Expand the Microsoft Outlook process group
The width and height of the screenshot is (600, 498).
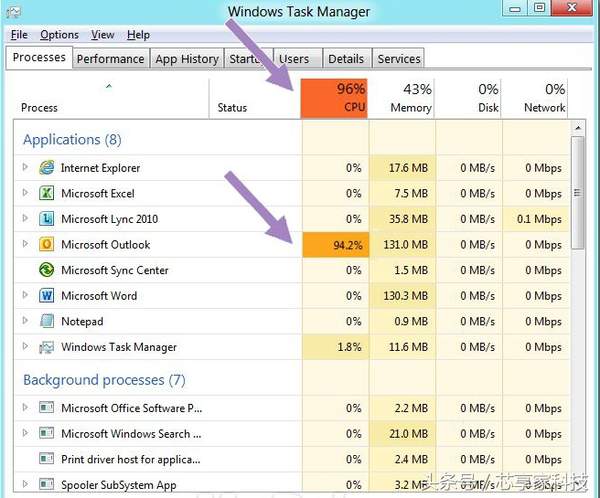(25, 245)
